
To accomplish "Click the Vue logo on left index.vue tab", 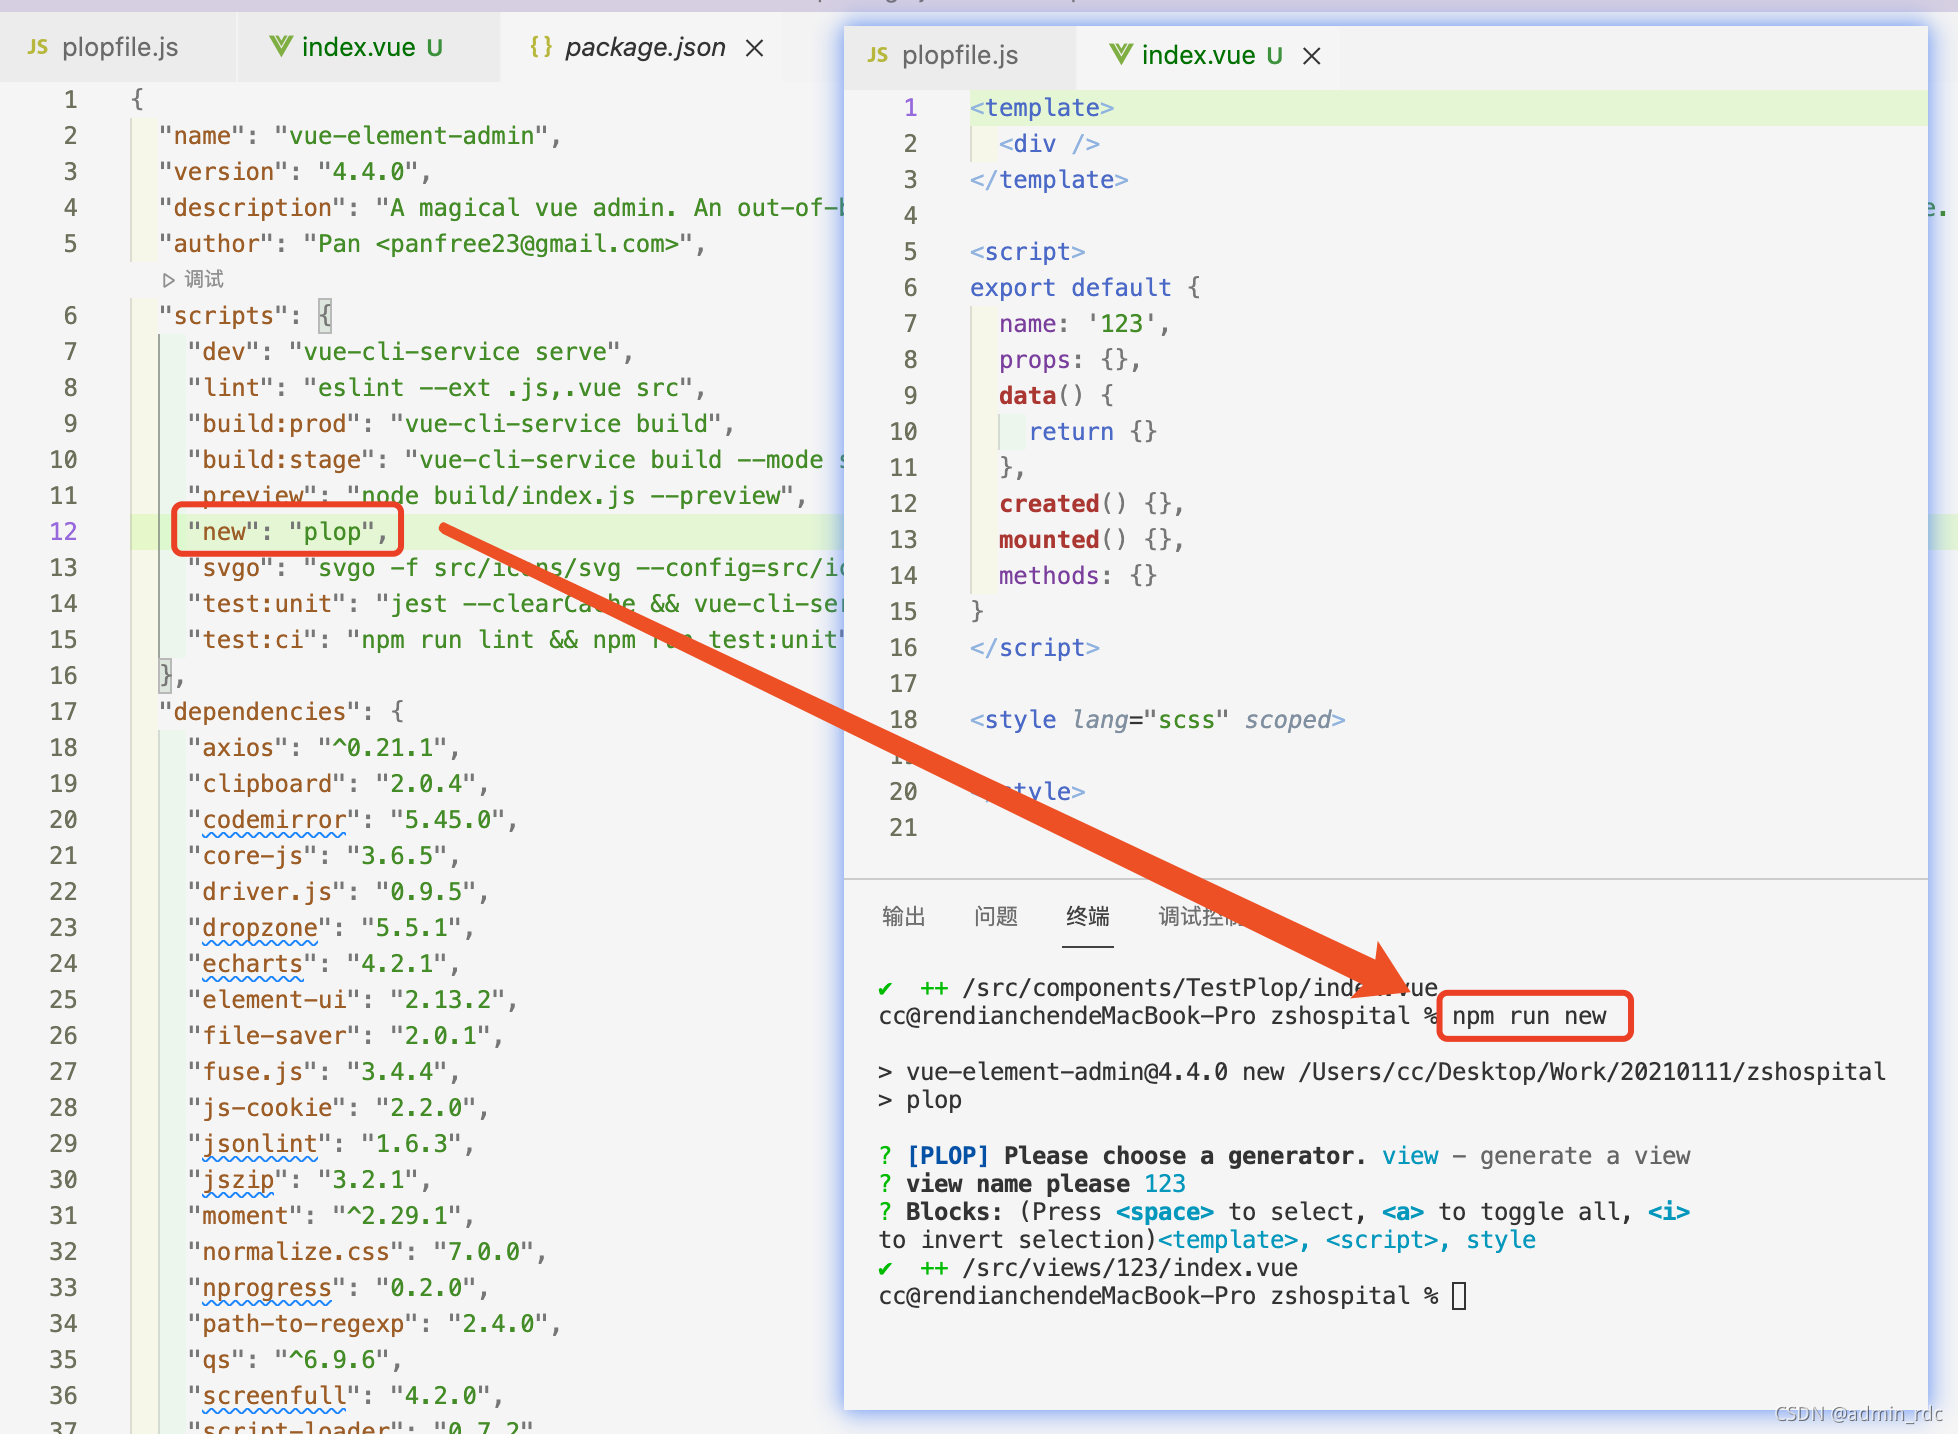I will [x=281, y=46].
